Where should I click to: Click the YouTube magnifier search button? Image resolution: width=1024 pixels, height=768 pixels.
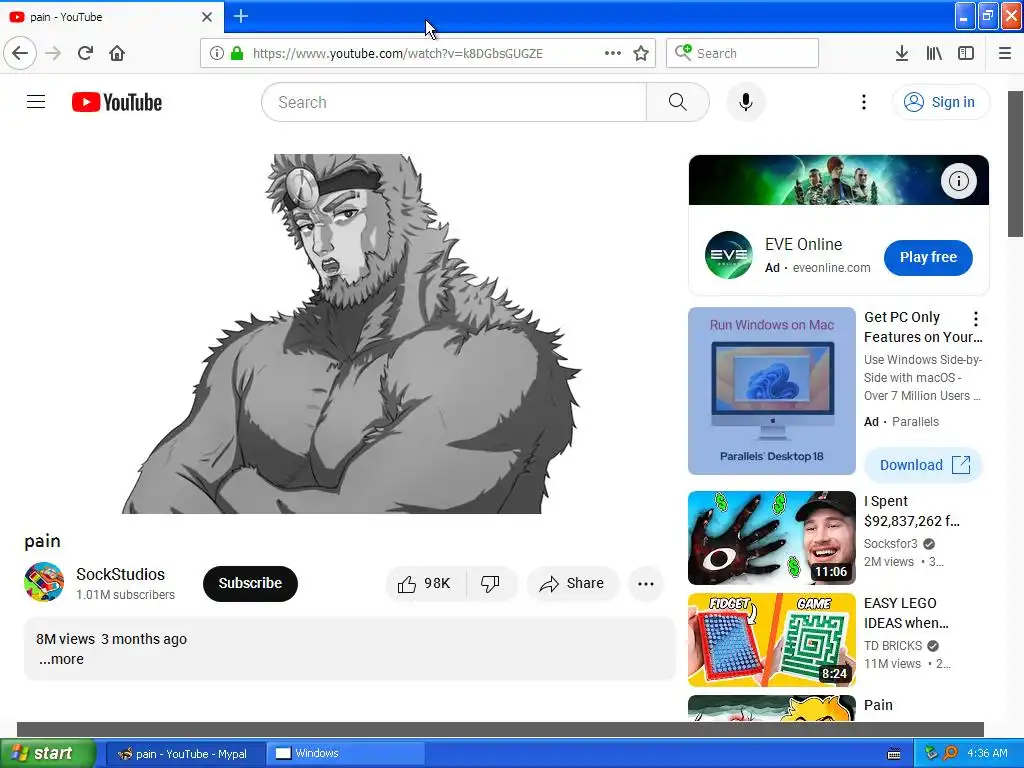tap(677, 102)
